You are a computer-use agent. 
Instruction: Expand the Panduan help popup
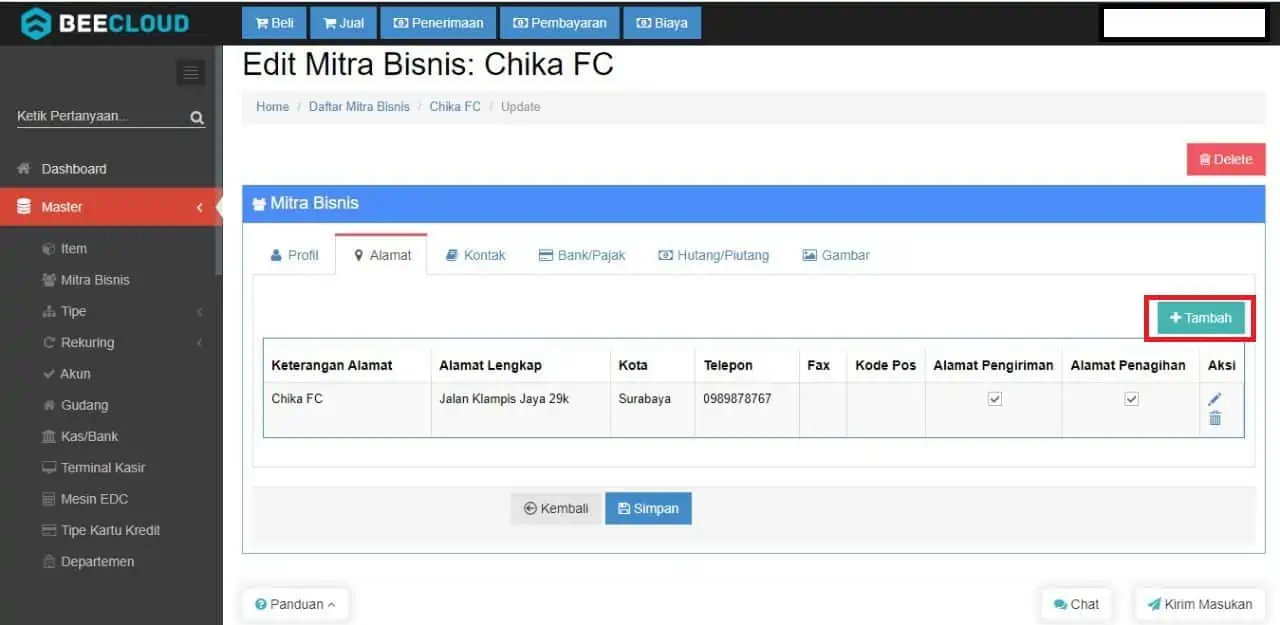(x=296, y=604)
